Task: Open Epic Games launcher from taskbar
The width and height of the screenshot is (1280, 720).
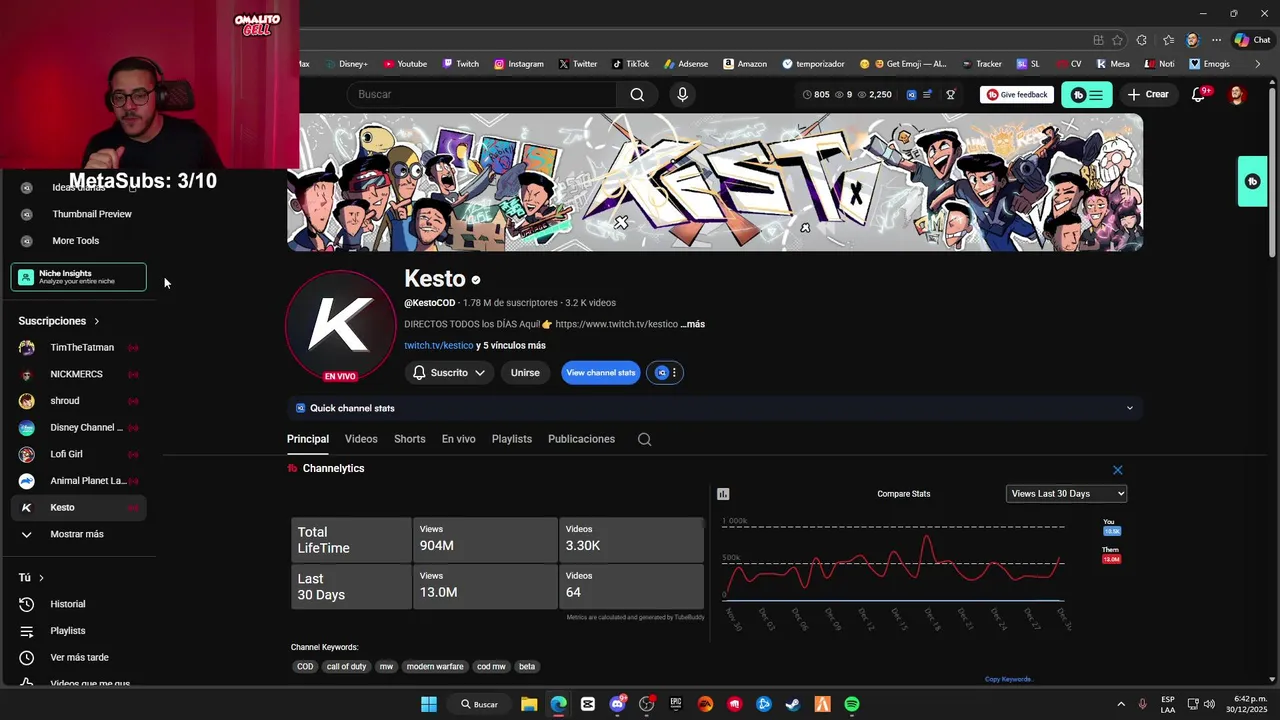Action: (676, 704)
